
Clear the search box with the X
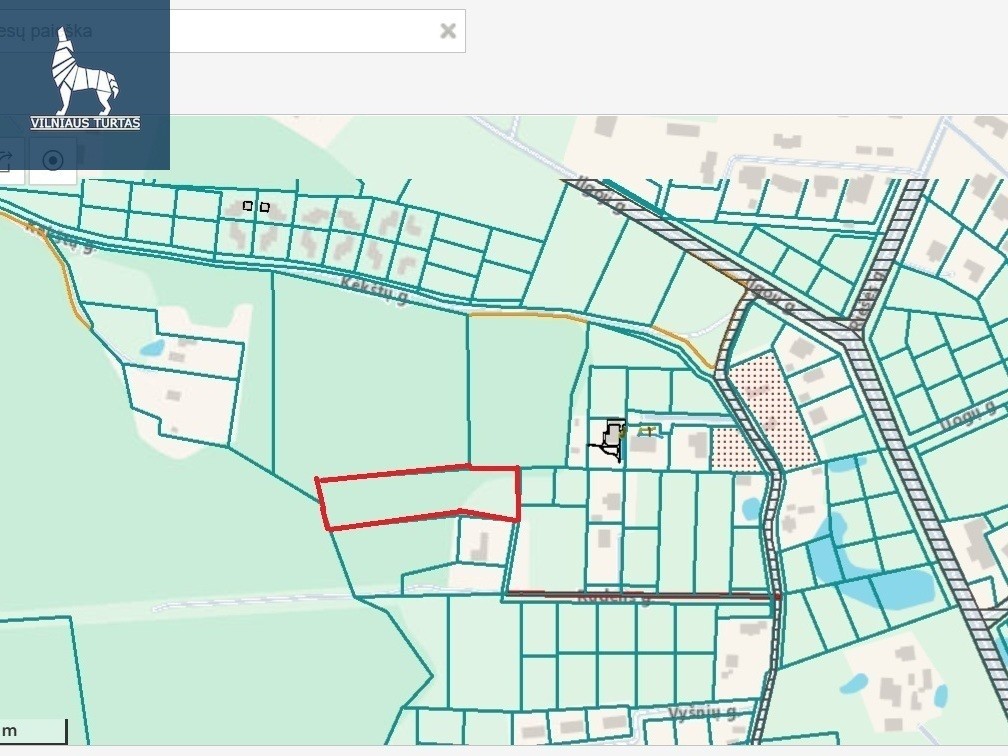447,31
